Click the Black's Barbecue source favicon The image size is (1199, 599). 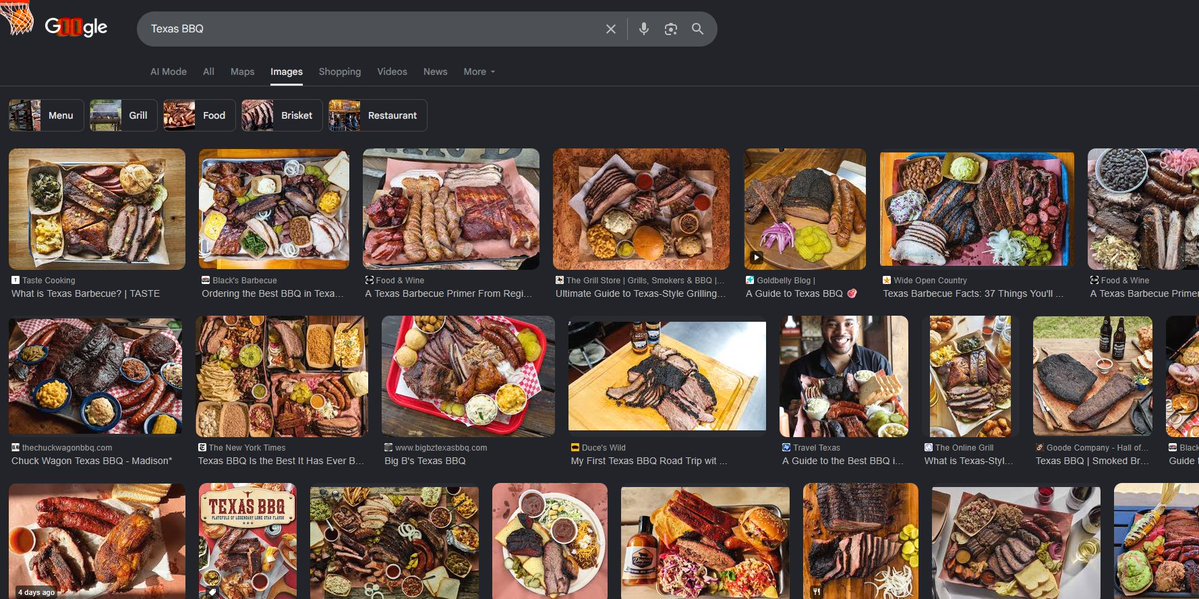pyautogui.click(x=205, y=281)
